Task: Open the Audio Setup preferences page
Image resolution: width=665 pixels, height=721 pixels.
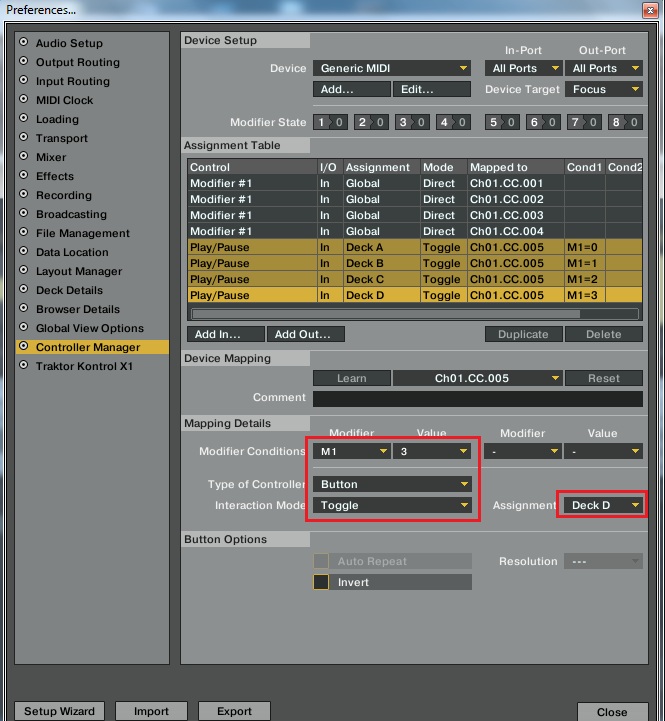Action: [69, 43]
